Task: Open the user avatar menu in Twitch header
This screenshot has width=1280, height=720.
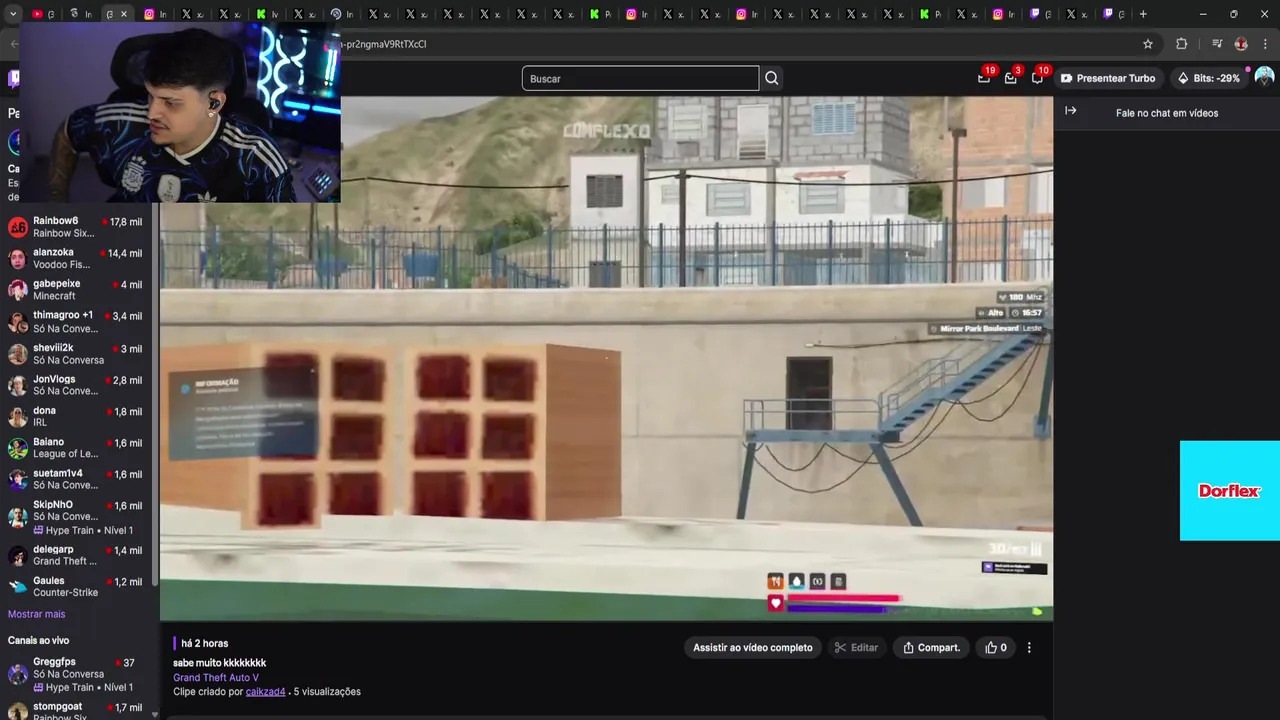Action: coord(1264,77)
